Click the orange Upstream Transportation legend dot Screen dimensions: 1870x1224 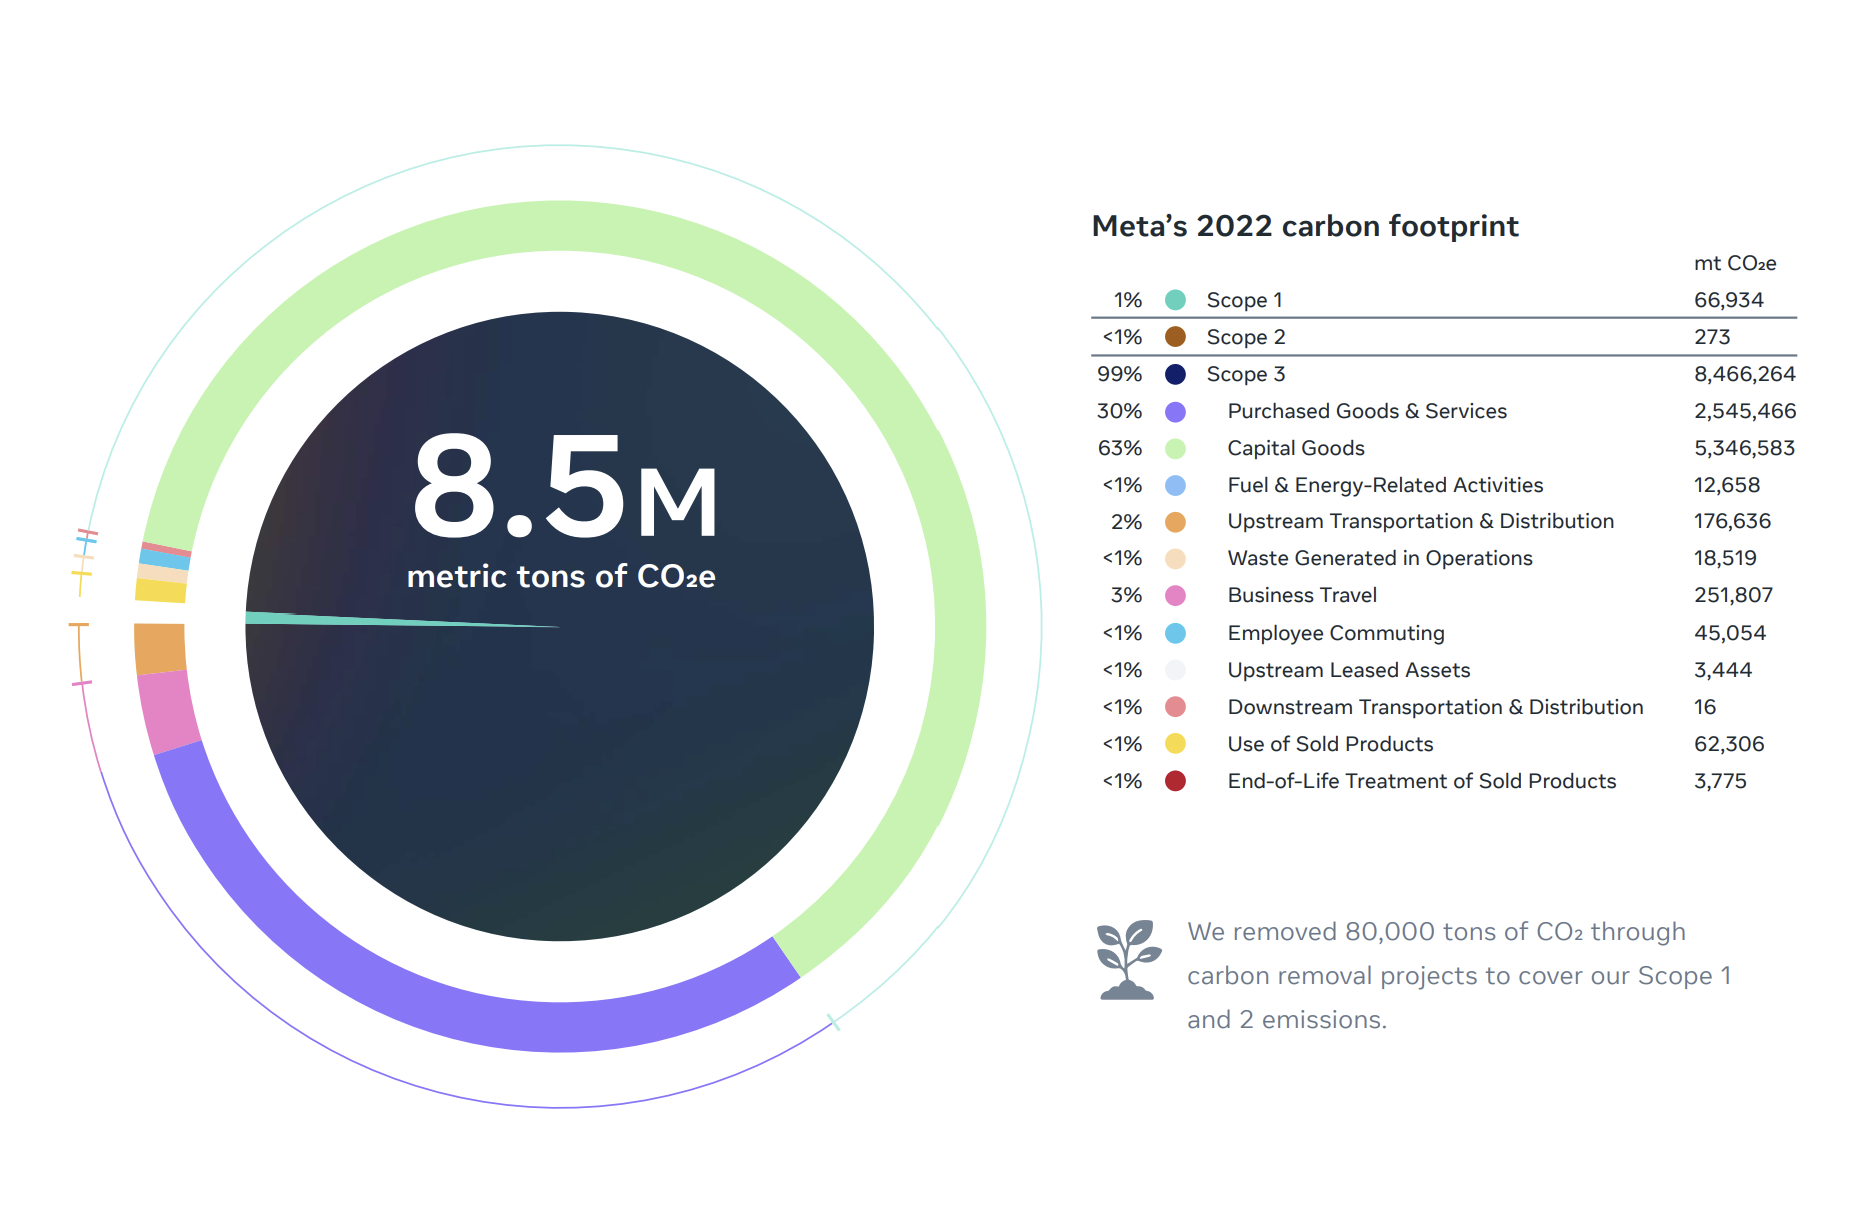1175,521
